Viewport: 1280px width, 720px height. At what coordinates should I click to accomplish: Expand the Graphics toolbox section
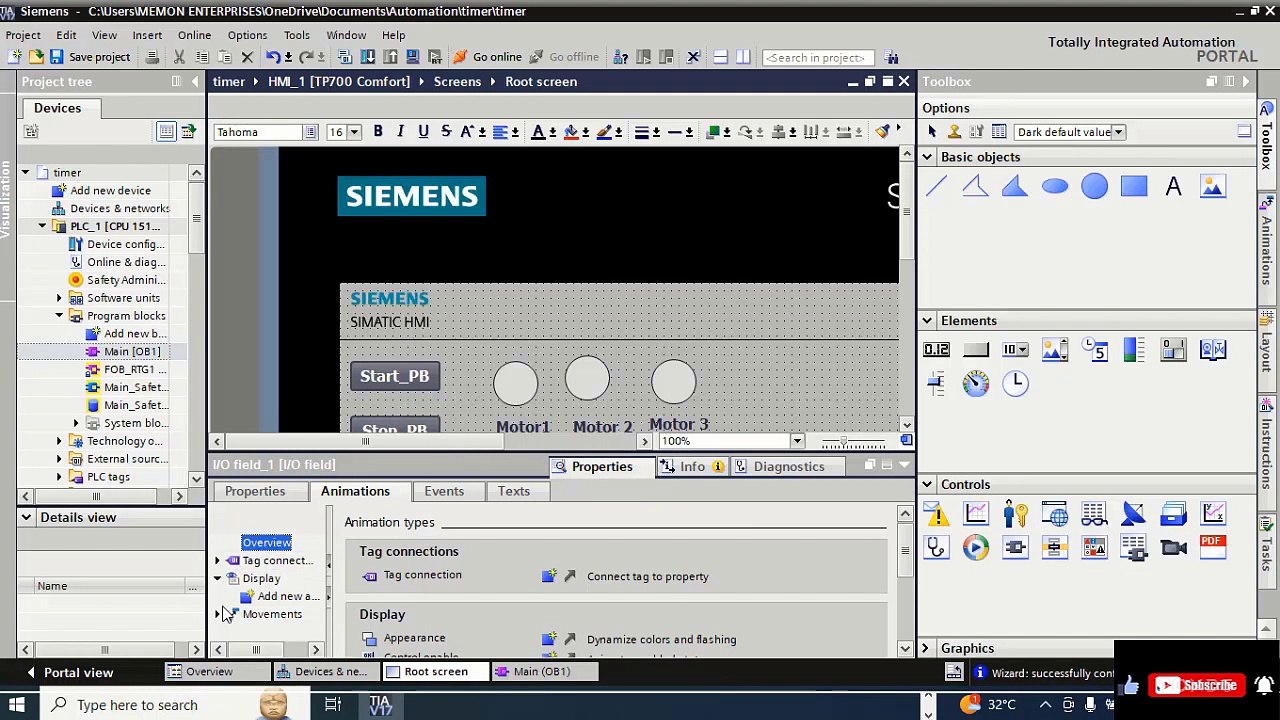tap(925, 648)
